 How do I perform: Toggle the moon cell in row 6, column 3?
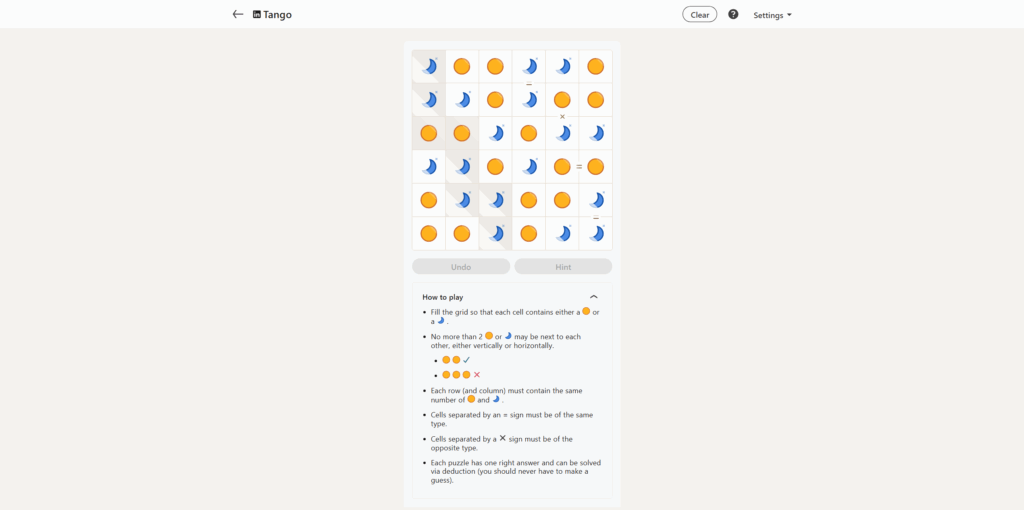(x=495, y=233)
